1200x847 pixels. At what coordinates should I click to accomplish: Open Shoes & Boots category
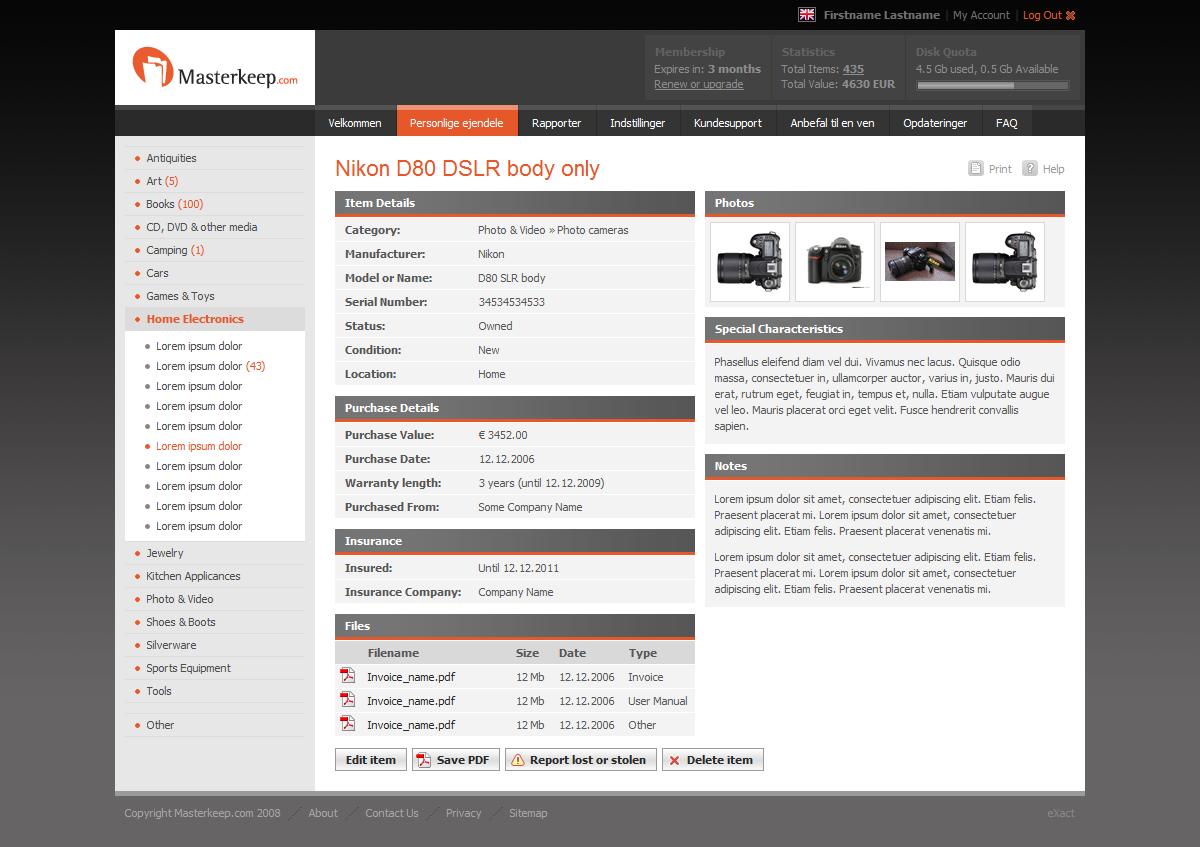[x=181, y=622]
